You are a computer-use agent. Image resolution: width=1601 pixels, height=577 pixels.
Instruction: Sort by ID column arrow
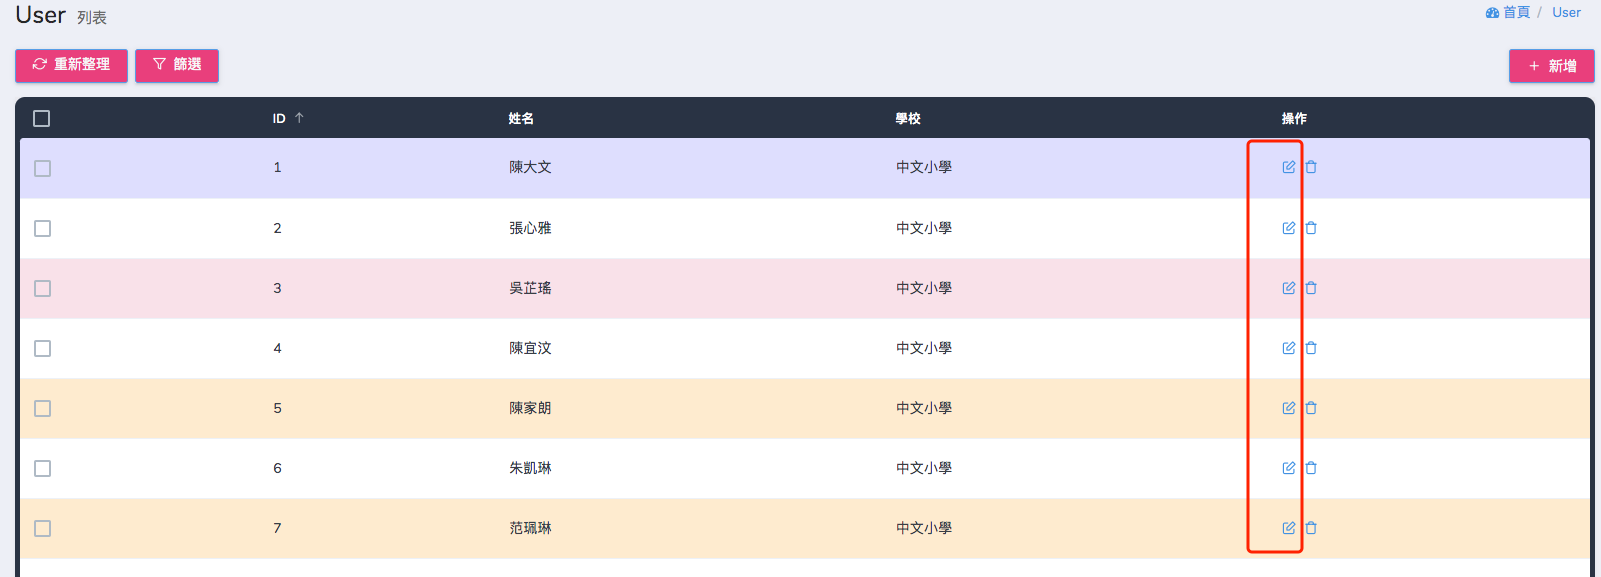tap(299, 118)
